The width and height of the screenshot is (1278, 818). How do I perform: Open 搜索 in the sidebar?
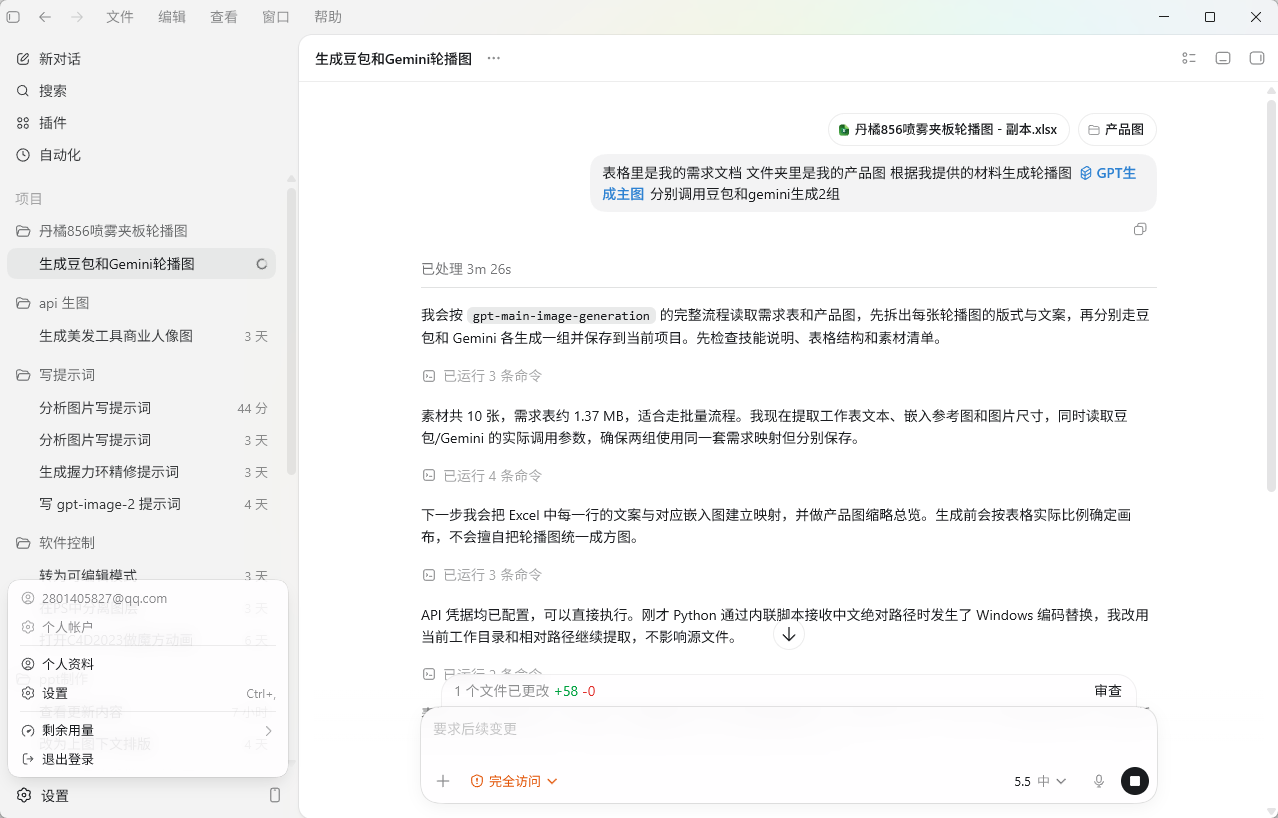tap(141, 91)
